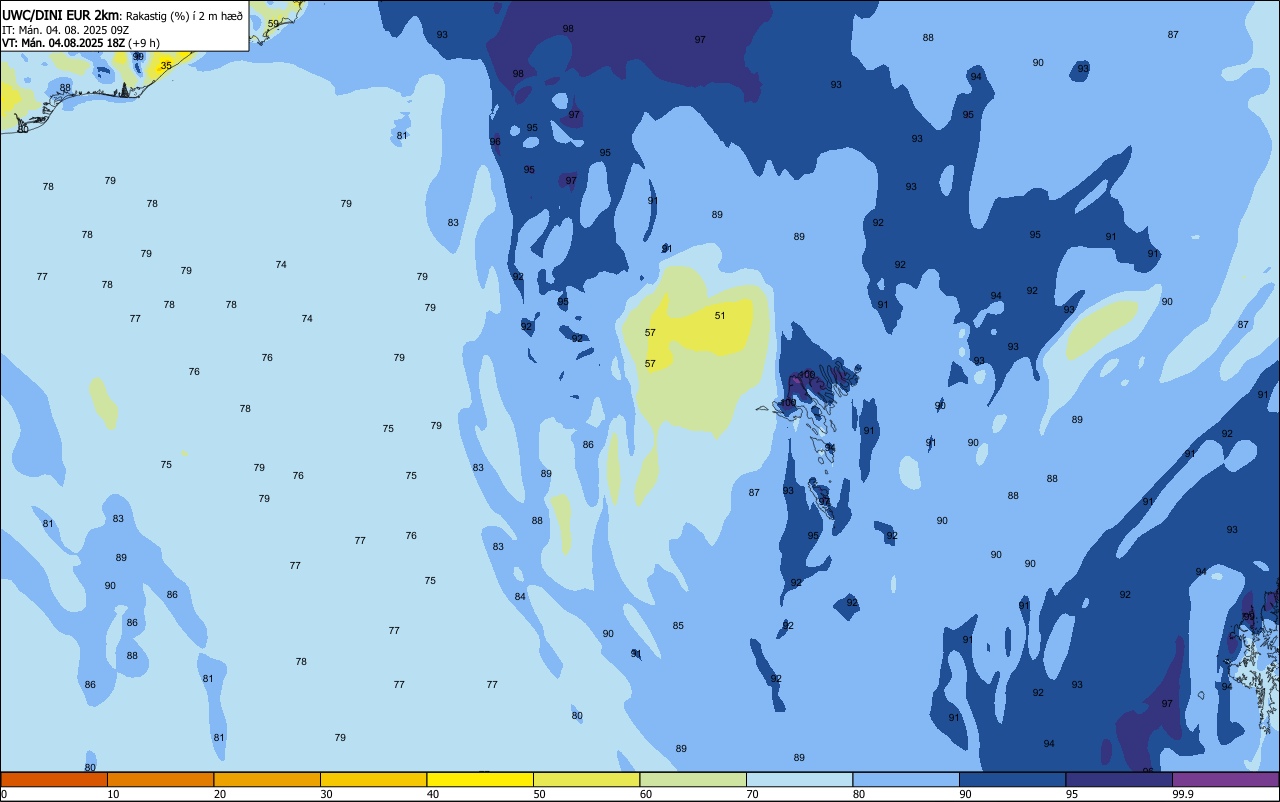Click the "UWC/DINI EUR 2km" title text
Image resolution: width=1280 pixels, height=802 pixels.
coord(61,15)
